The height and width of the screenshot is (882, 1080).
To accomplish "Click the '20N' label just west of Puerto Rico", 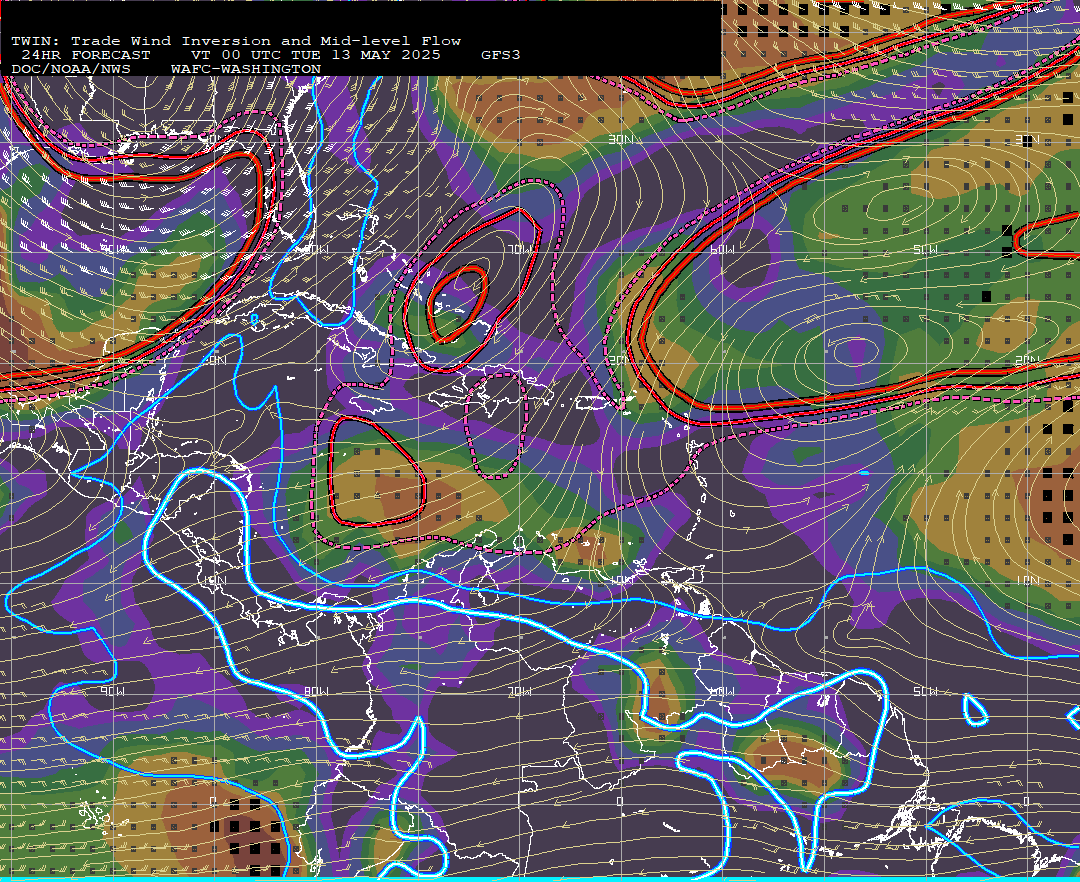I will (619, 360).
